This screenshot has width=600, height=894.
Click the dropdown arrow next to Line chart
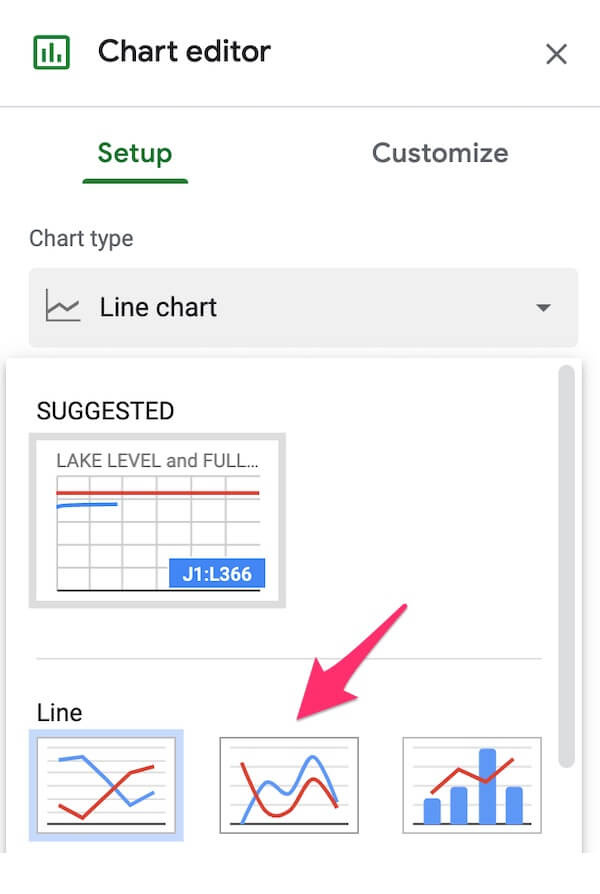[x=545, y=307]
